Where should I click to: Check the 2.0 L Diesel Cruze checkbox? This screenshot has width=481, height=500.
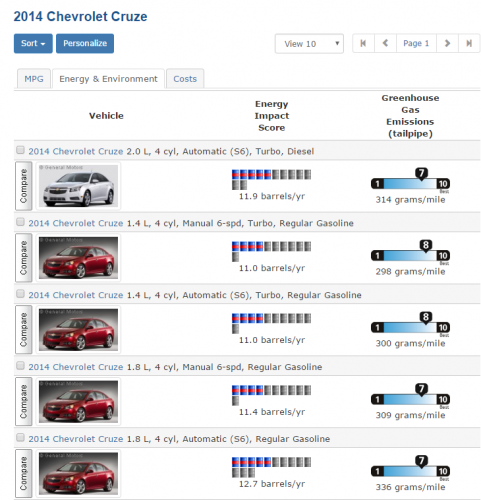pyautogui.click(x=20, y=150)
